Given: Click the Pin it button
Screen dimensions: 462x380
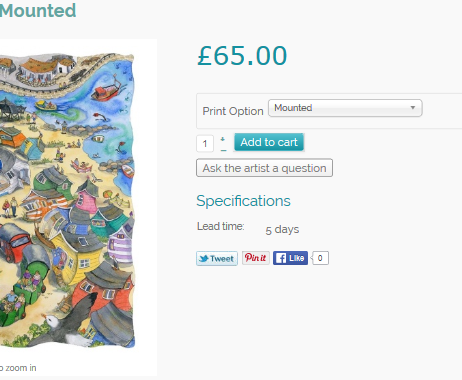Looking at the screenshot, I should click(x=256, y=258).
